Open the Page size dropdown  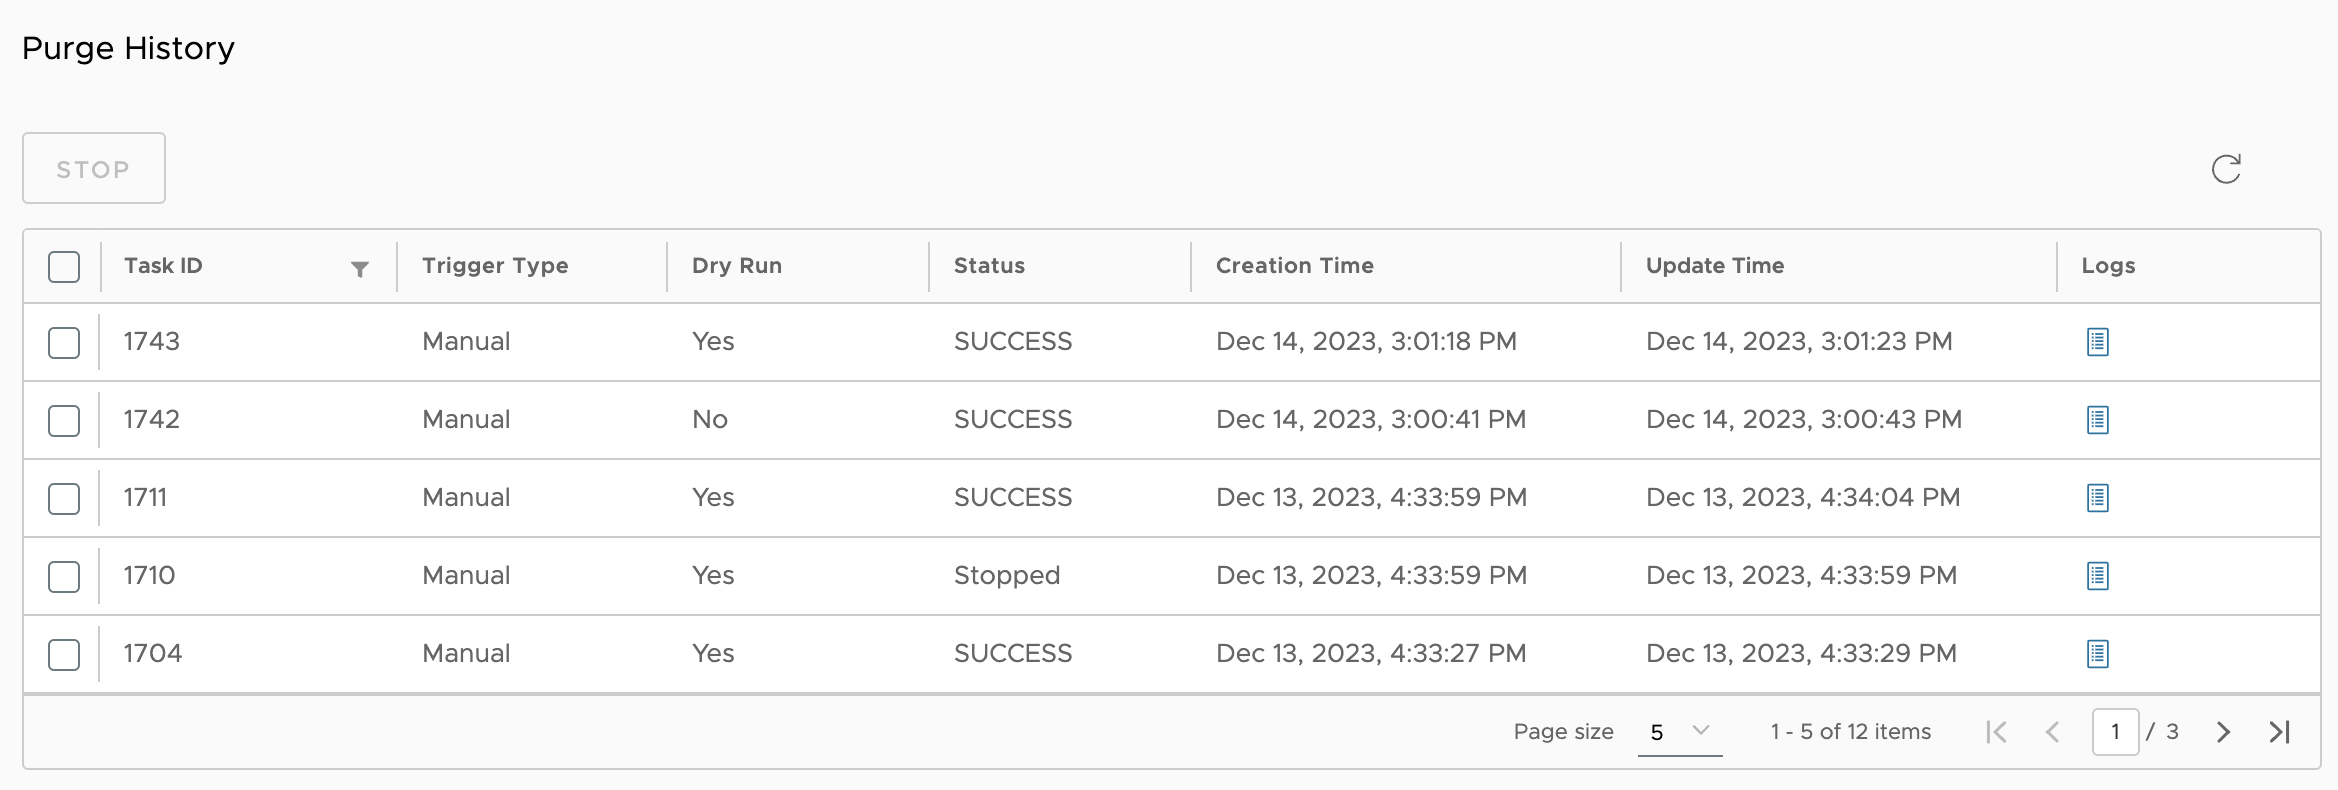[x=1680, y=732]
